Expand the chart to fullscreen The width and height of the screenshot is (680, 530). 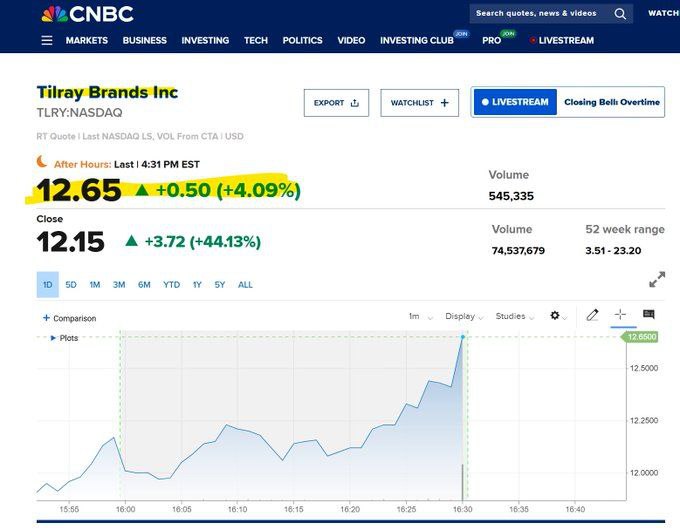pyautogui.click(x=657, y=280)
